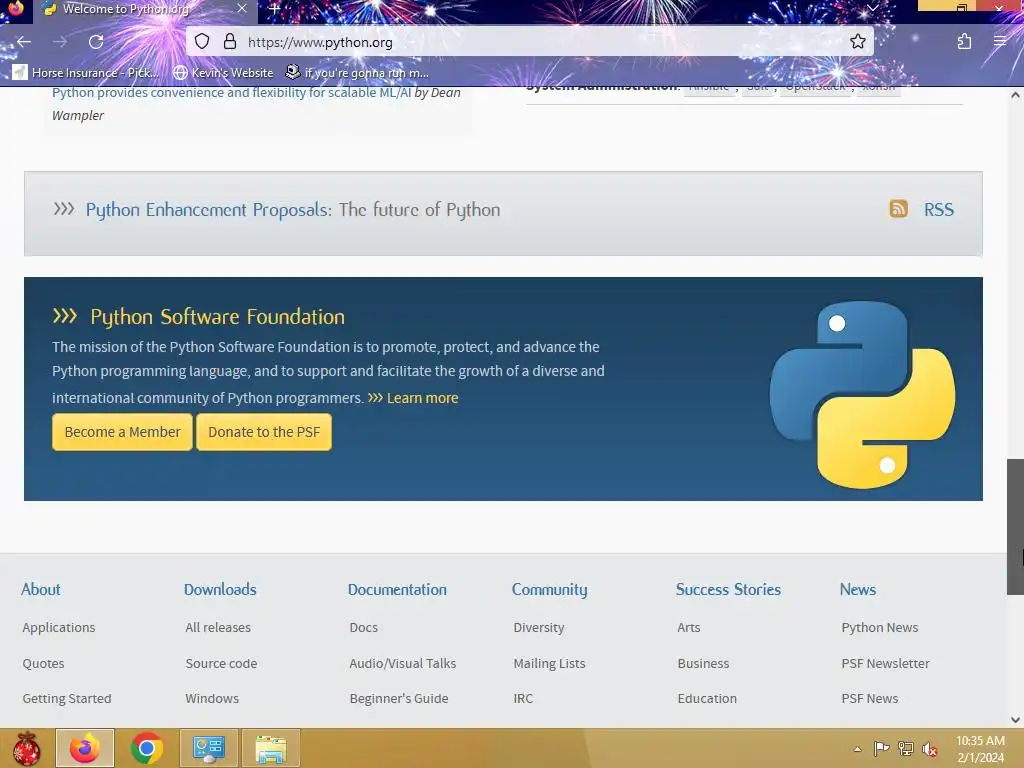Open the Applications footer link

click(x=59, y=628)
